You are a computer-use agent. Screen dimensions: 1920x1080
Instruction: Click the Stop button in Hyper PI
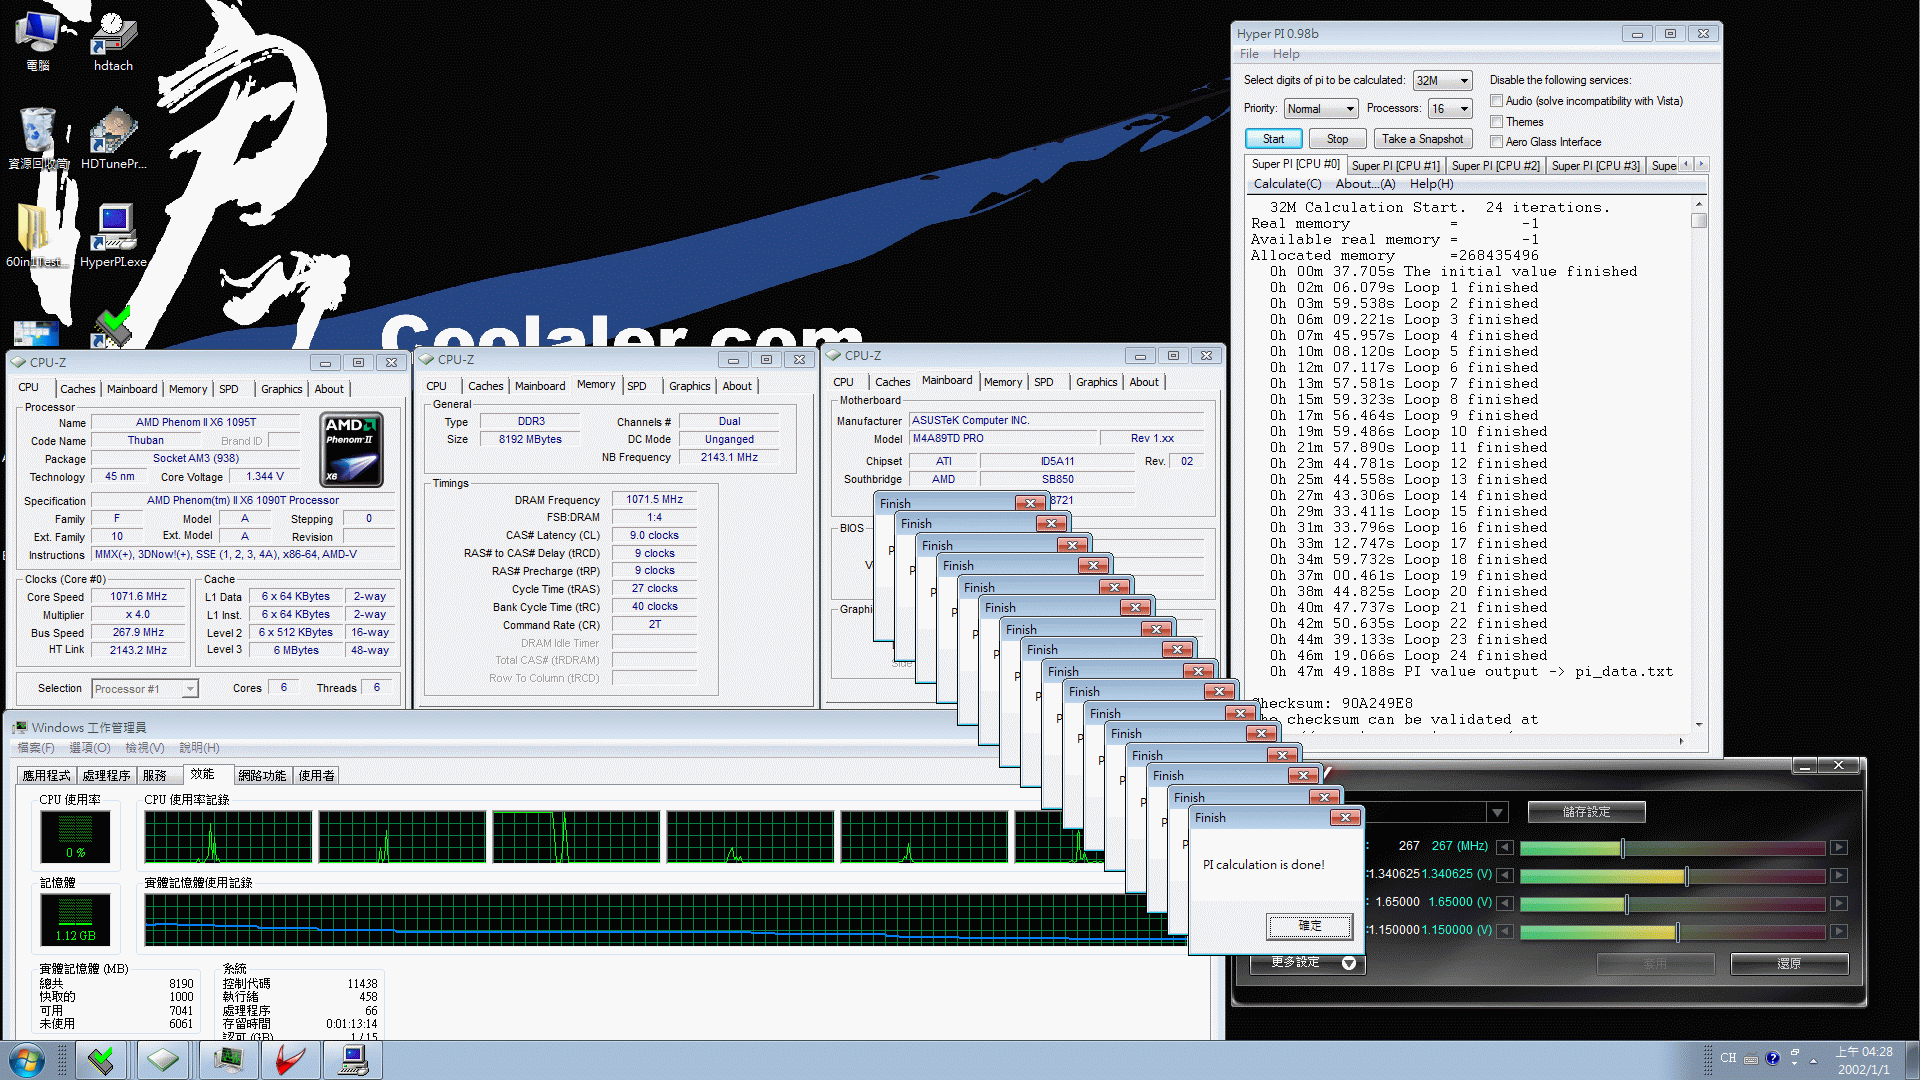[1337, 139]
